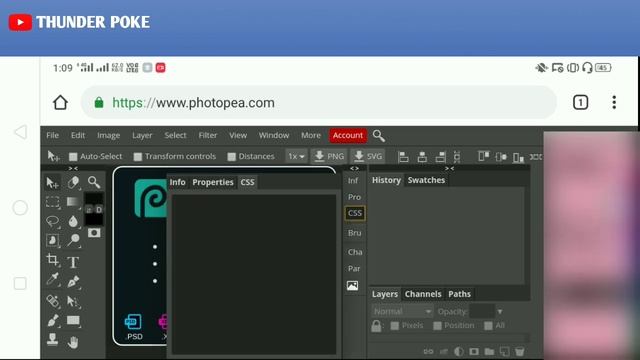Image resolution: width=640 pixels, height=360 pixels.
Task: Click the align right edges icon
Action: (x=440, y=157)
